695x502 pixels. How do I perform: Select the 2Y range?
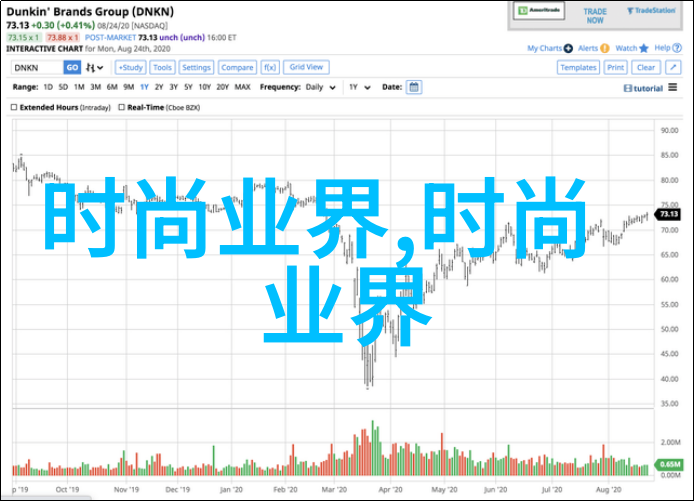(159, 87)
